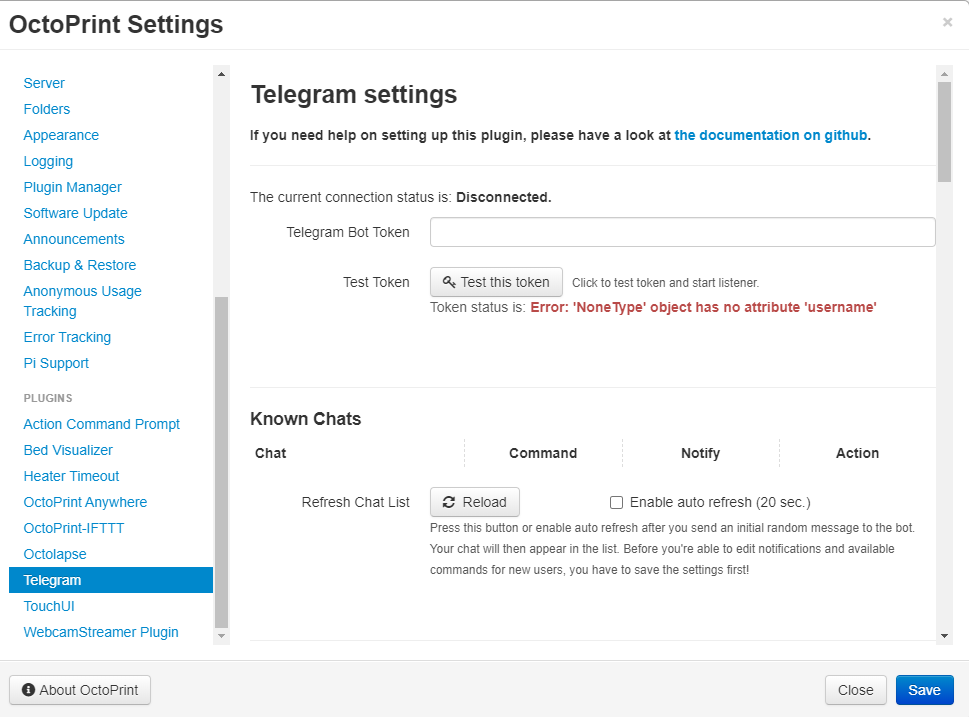Image resolution: width=969 pixels, height=717 pixels.
Task: Click the Chat column header
Action: click(x=271, y=453)
